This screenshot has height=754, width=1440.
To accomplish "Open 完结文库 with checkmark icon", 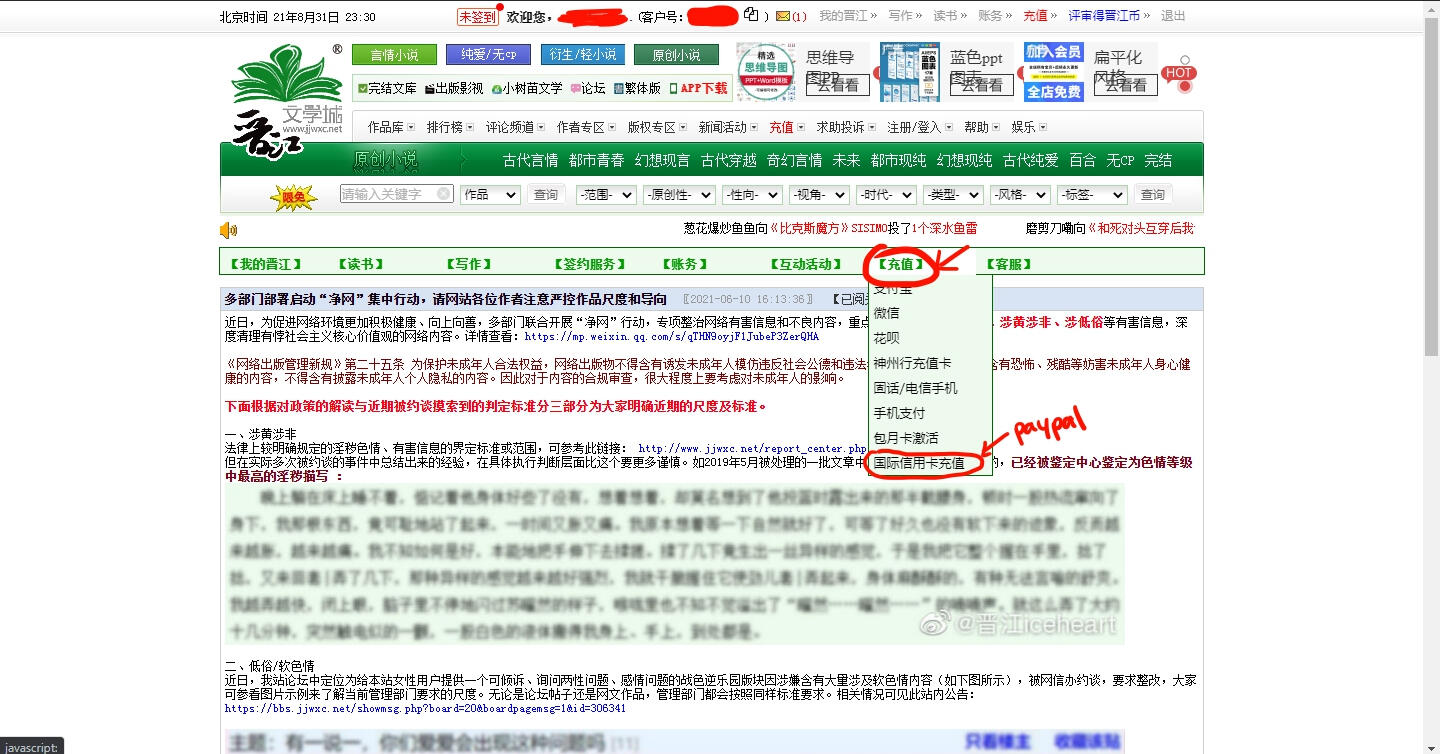I will click(386, 88).
